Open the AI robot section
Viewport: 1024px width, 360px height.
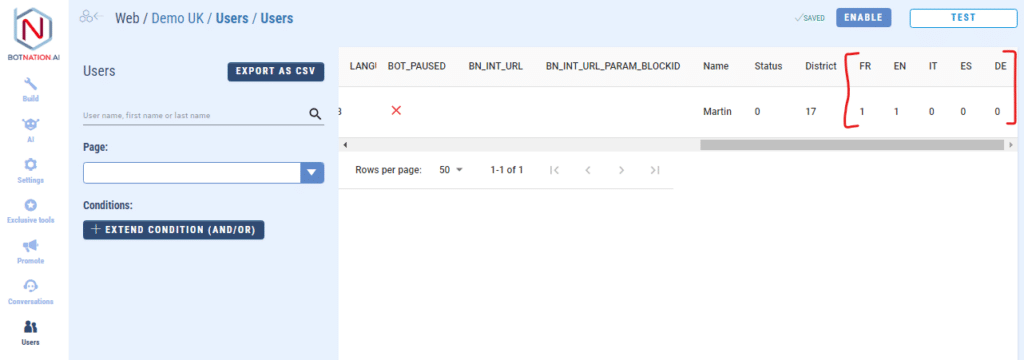pyautogui.click(x=30, y=130)
